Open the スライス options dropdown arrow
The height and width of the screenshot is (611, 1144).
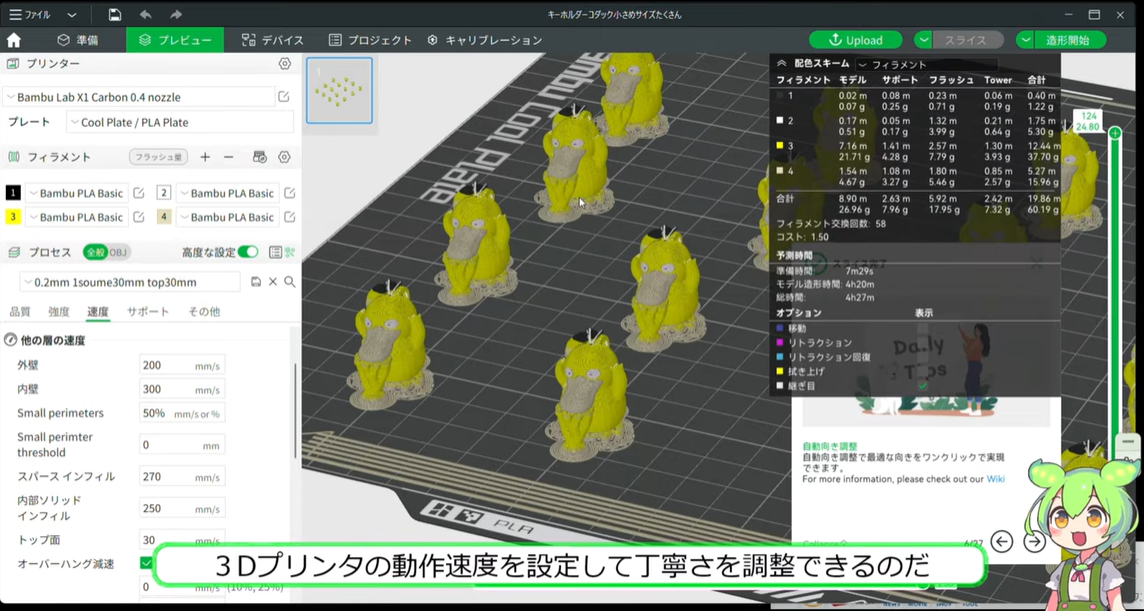pos(923,40)
